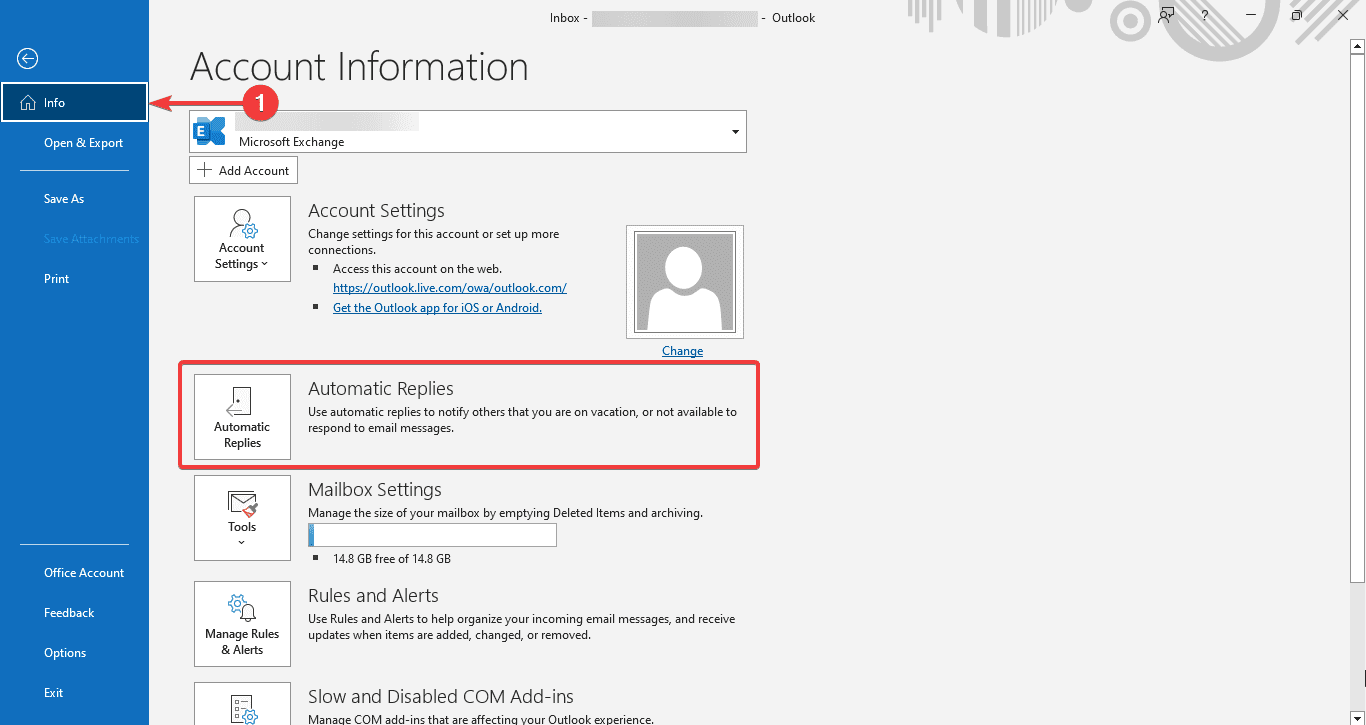Click the Account Settings icon button
The height and width of the screenshot is (725, 1366).
coord(242,239)
